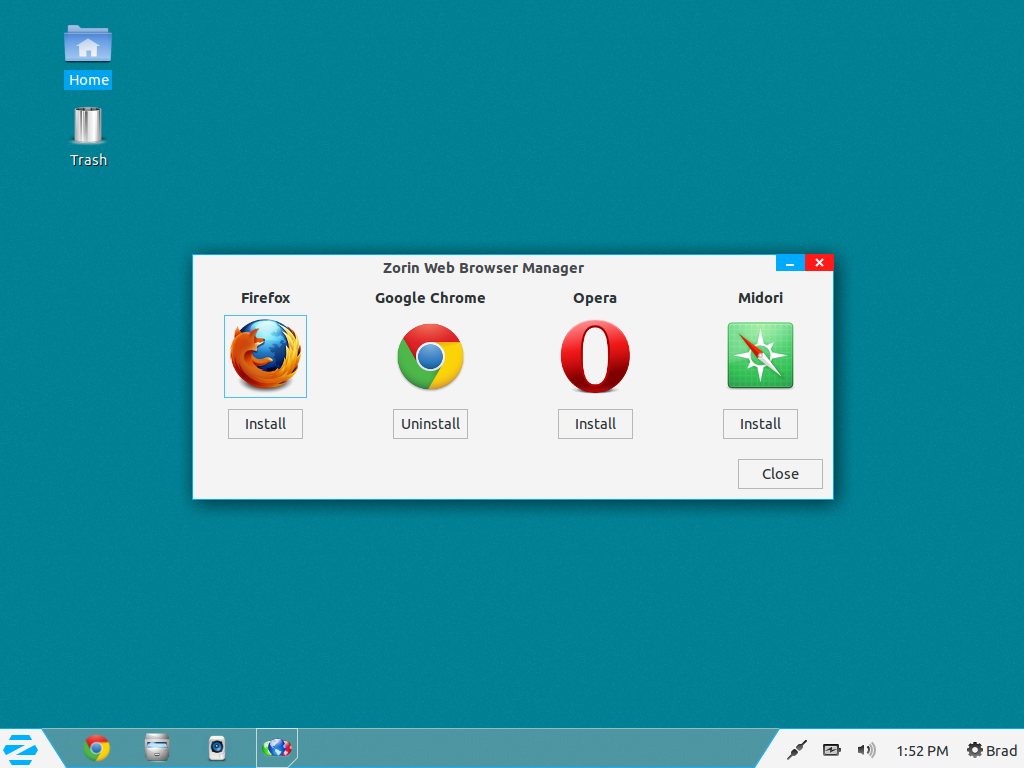Open the network connection tray icon

[797, 750]
